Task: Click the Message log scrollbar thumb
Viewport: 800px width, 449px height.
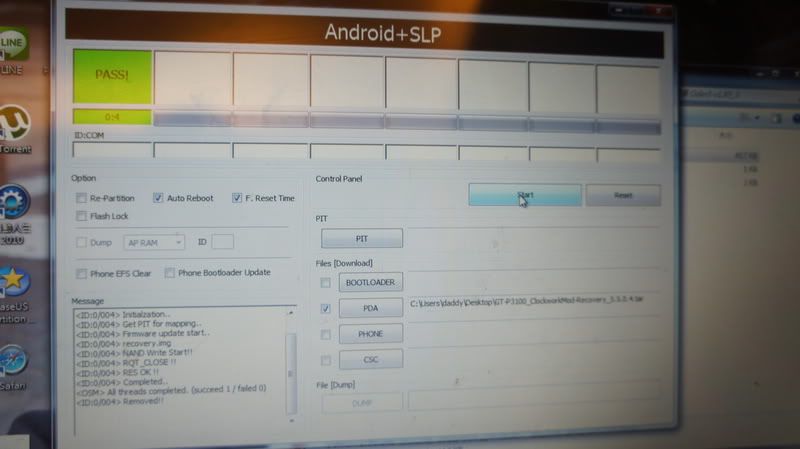Action: tap(291, 373)
